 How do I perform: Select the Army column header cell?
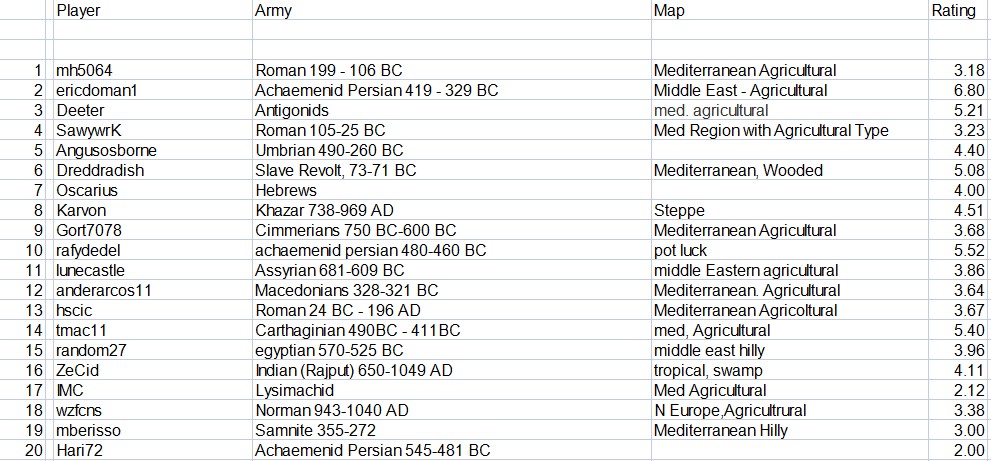452,10
